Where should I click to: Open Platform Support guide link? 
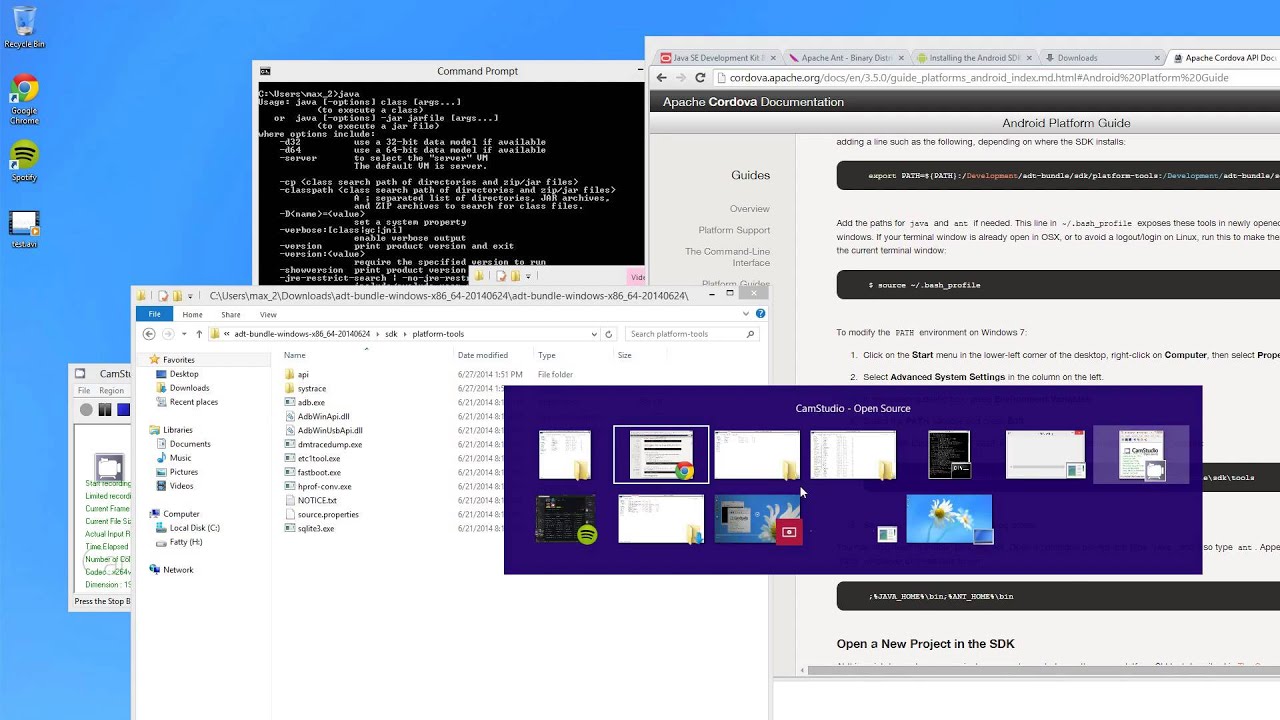(x=734, y=230)
